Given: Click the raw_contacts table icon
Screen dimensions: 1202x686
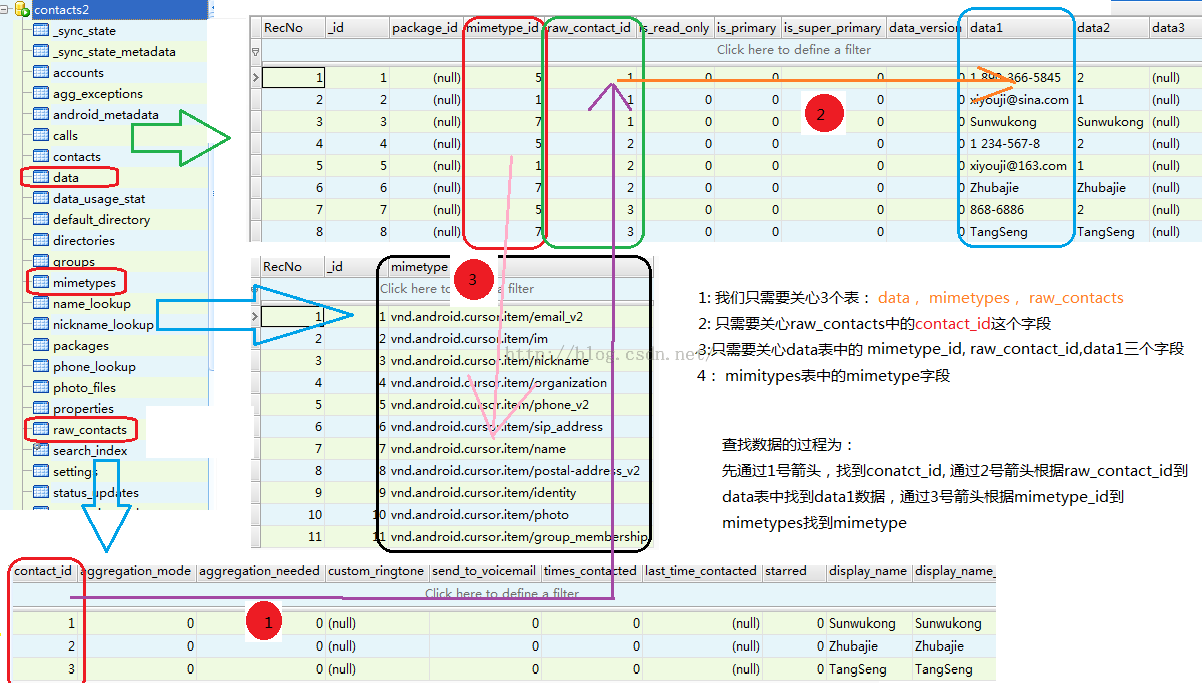Looking at the screenshot, I should pos(40,430).
